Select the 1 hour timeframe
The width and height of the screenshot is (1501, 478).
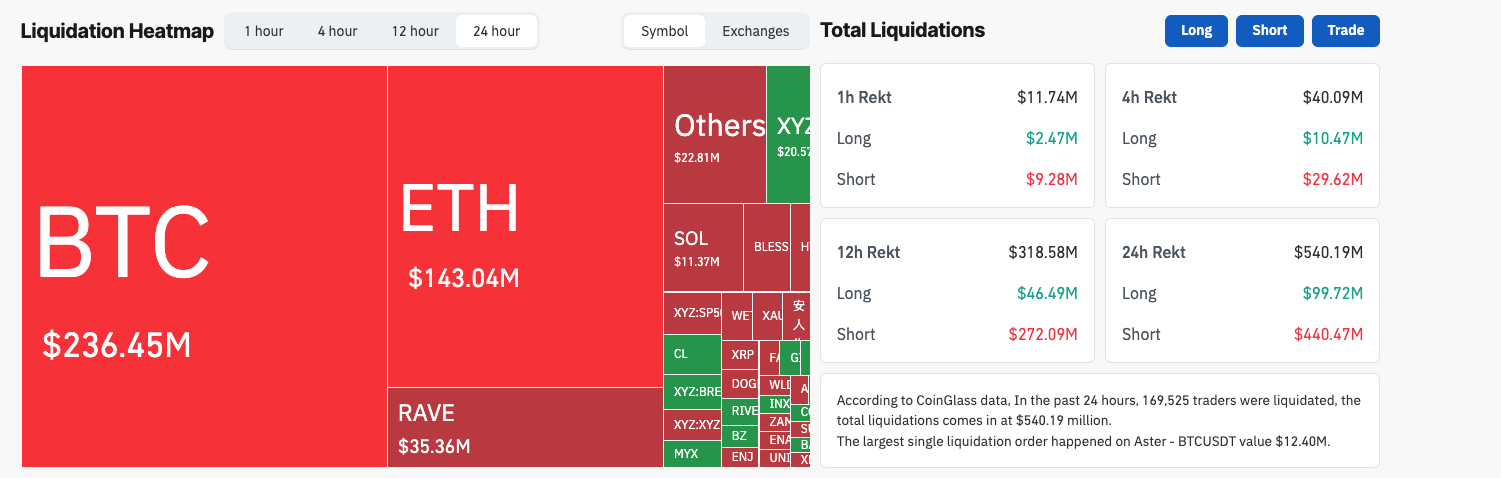coord(264,31)
